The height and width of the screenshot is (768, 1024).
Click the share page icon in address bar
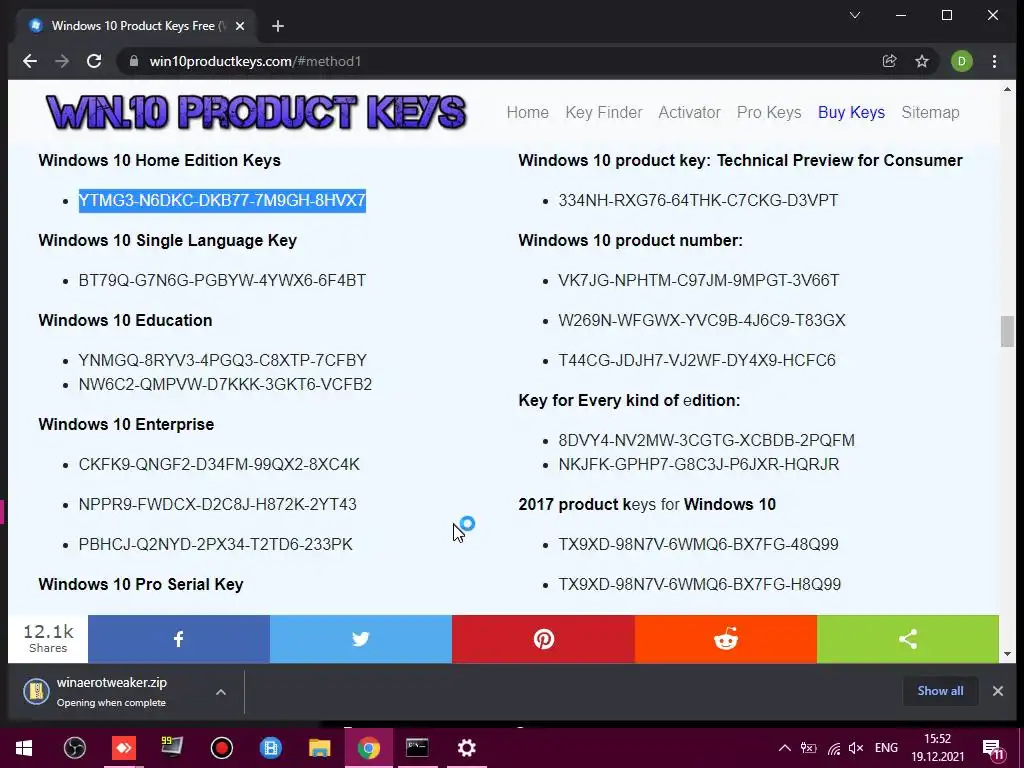(x=889, y=61)
